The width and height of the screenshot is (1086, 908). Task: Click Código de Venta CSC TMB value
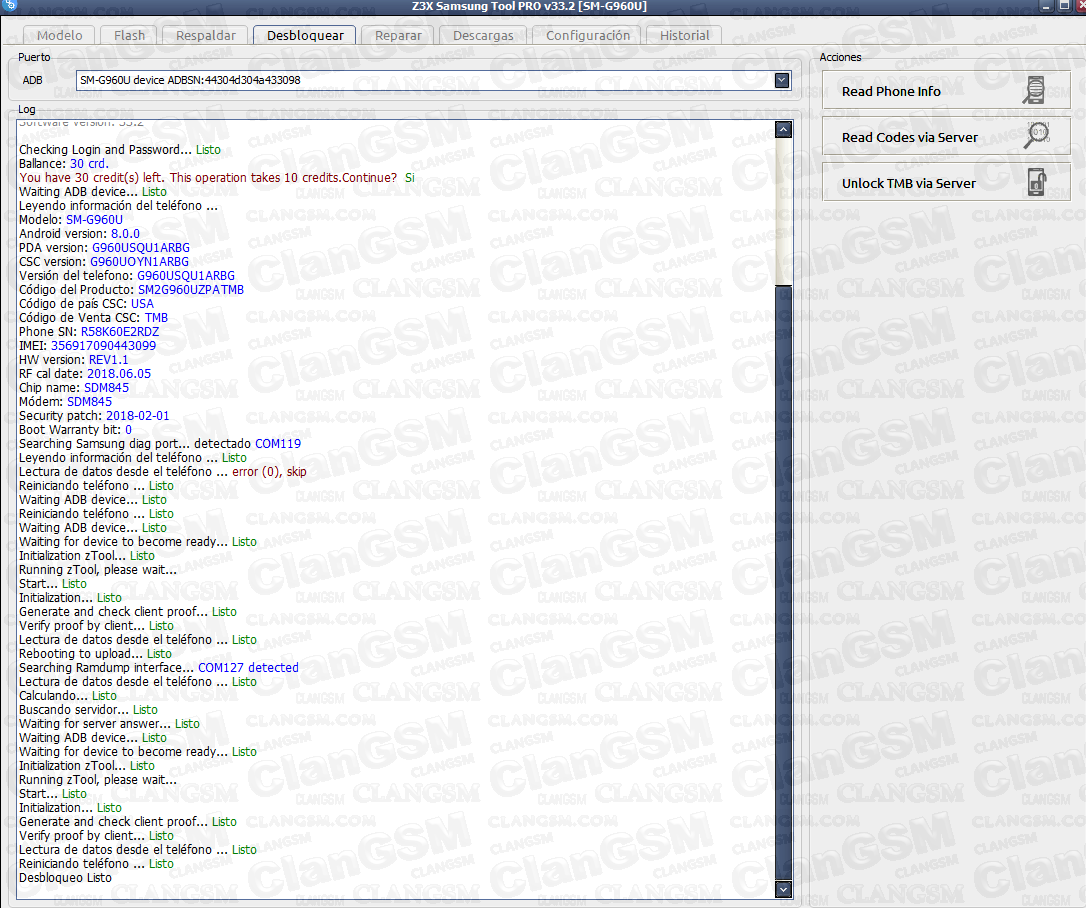pos(156,318)
